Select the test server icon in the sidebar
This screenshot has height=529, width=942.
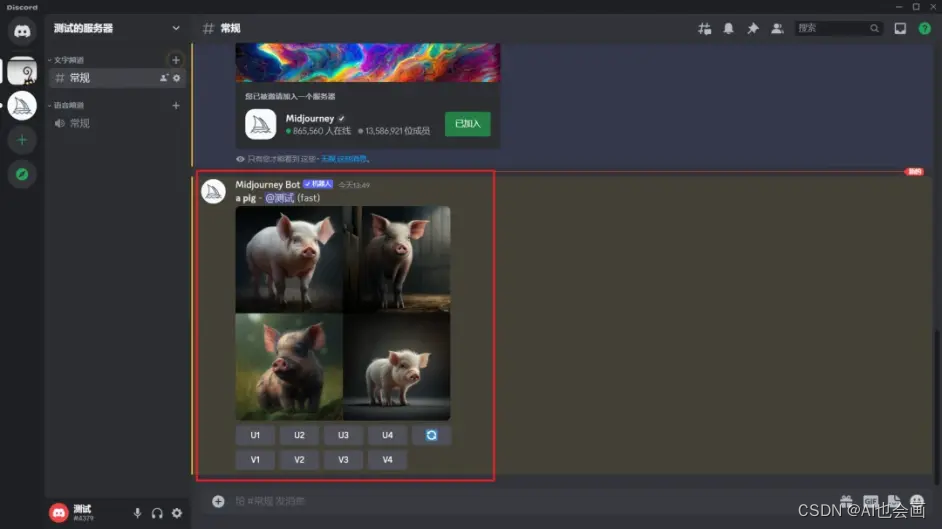pos(22,71)
